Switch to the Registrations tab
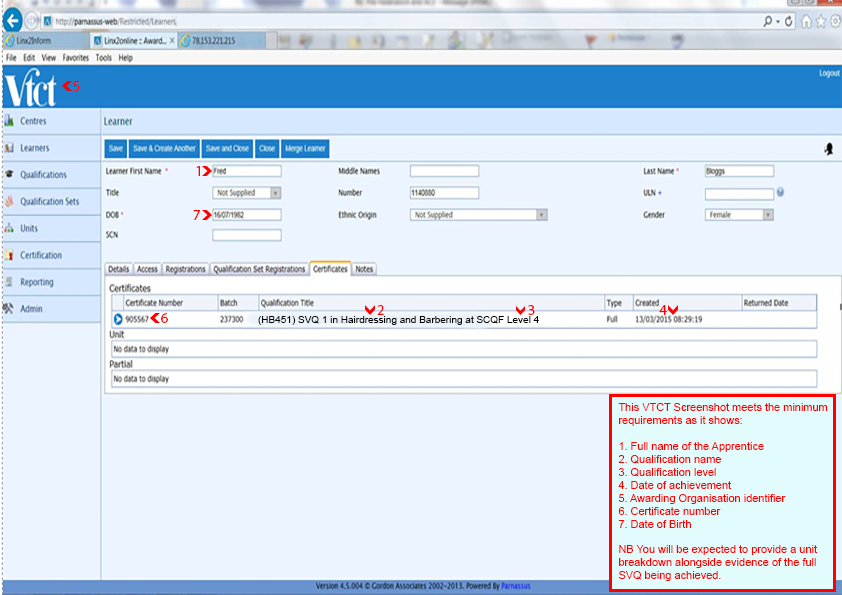The width and height of the screenshot is (842, 595). (x=185, y=269)
